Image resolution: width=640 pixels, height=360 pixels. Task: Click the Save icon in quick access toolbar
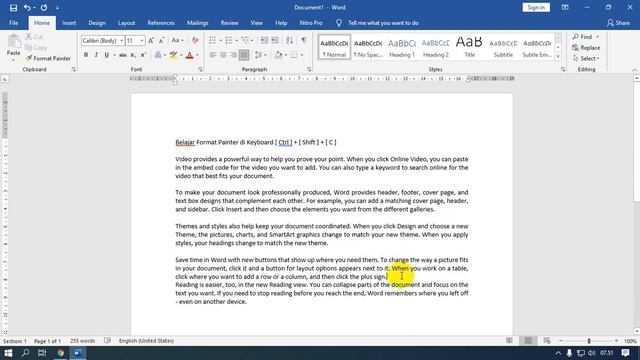(x=13, y=8)
